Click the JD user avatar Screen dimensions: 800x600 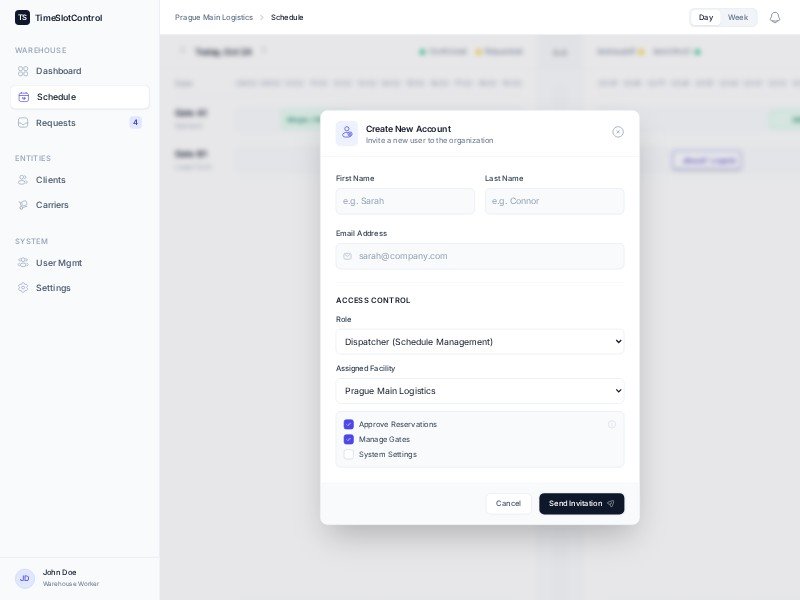pos(25,578)
